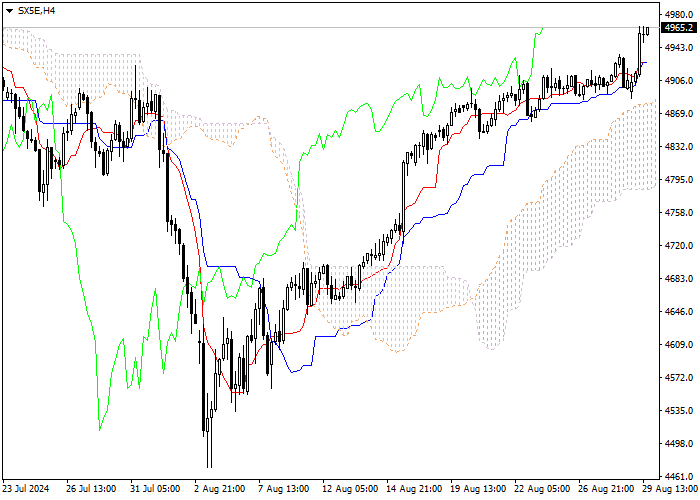Select the 4683.0 price scale label
700x500 pixels.
pyautogui.click(x=679, y=279)
